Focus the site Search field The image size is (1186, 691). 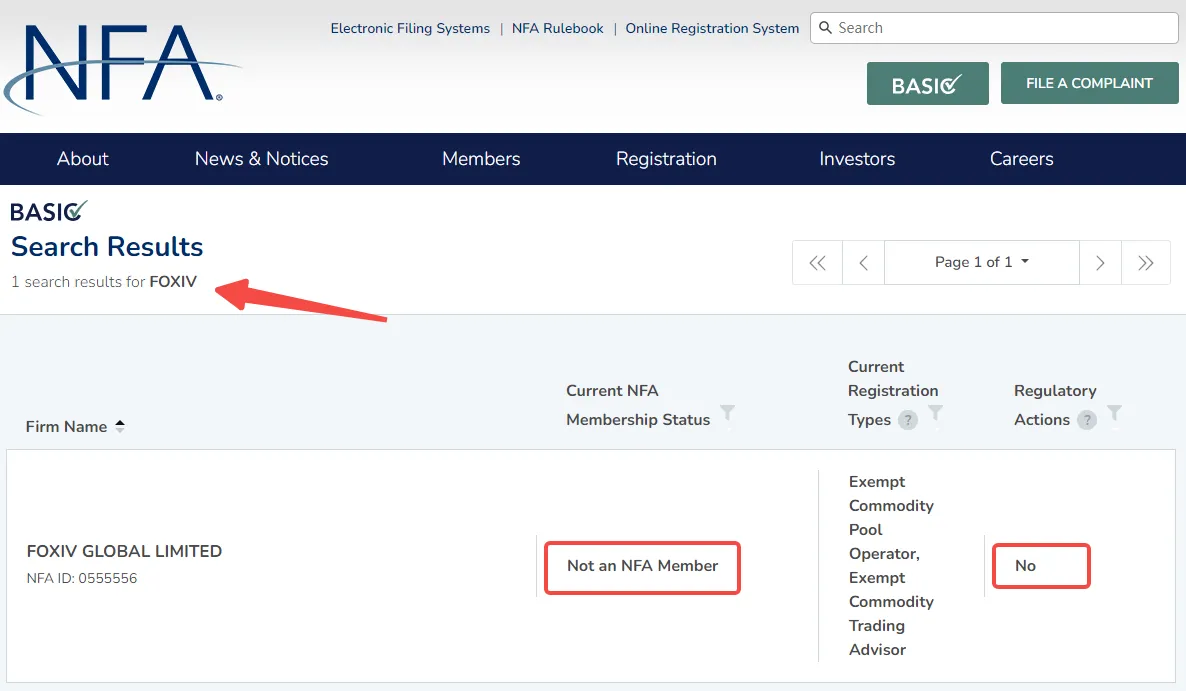click(994, 28)
